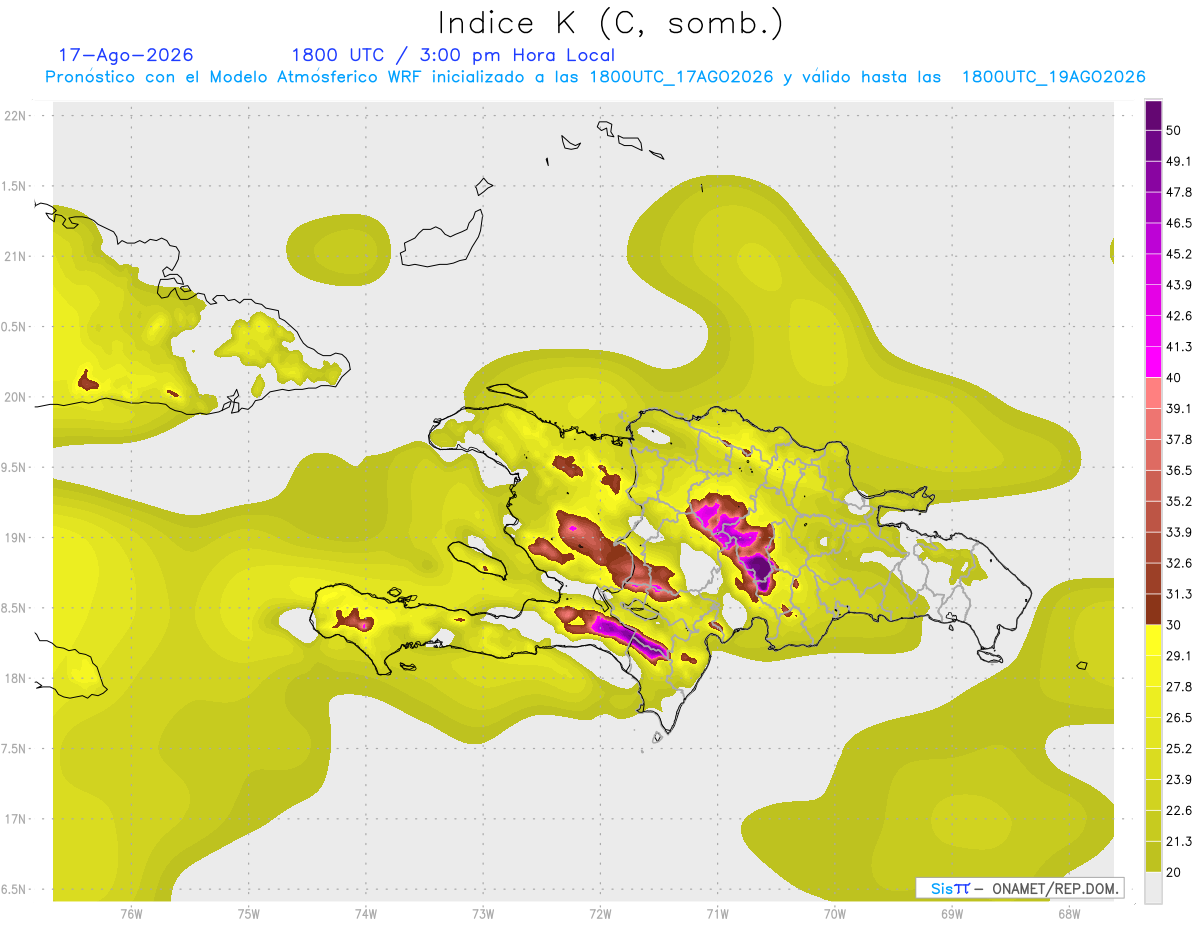
Task: Click the '75W' longitude axis label
Action: pyautogui.click(x=248, y=913)
